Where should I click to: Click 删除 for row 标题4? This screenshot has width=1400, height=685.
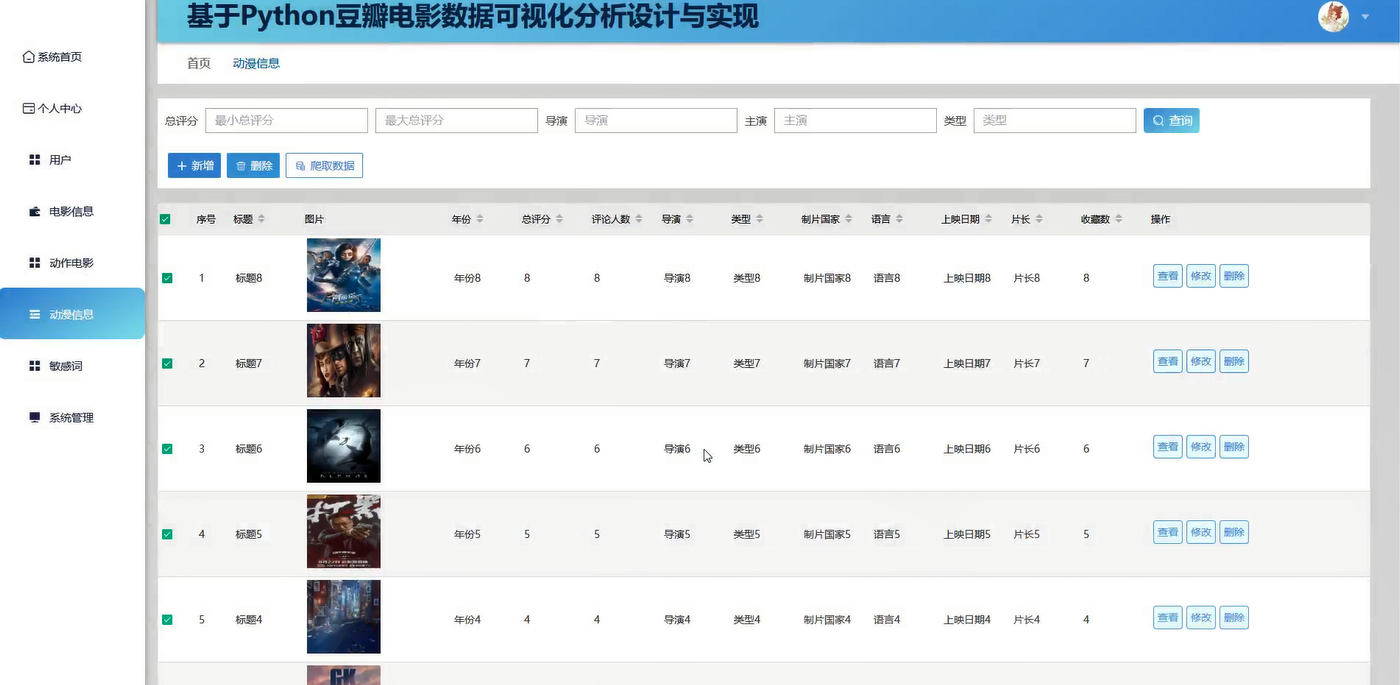[1234, 618]
